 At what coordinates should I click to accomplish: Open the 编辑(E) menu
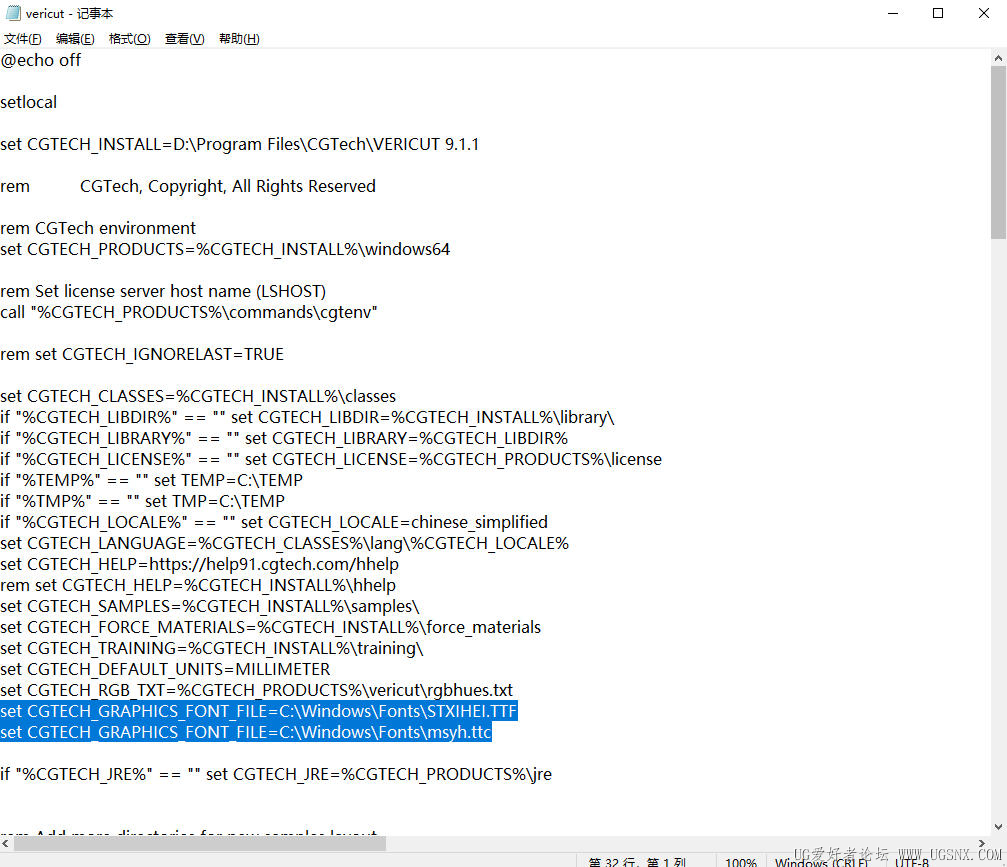click(75, 39)
